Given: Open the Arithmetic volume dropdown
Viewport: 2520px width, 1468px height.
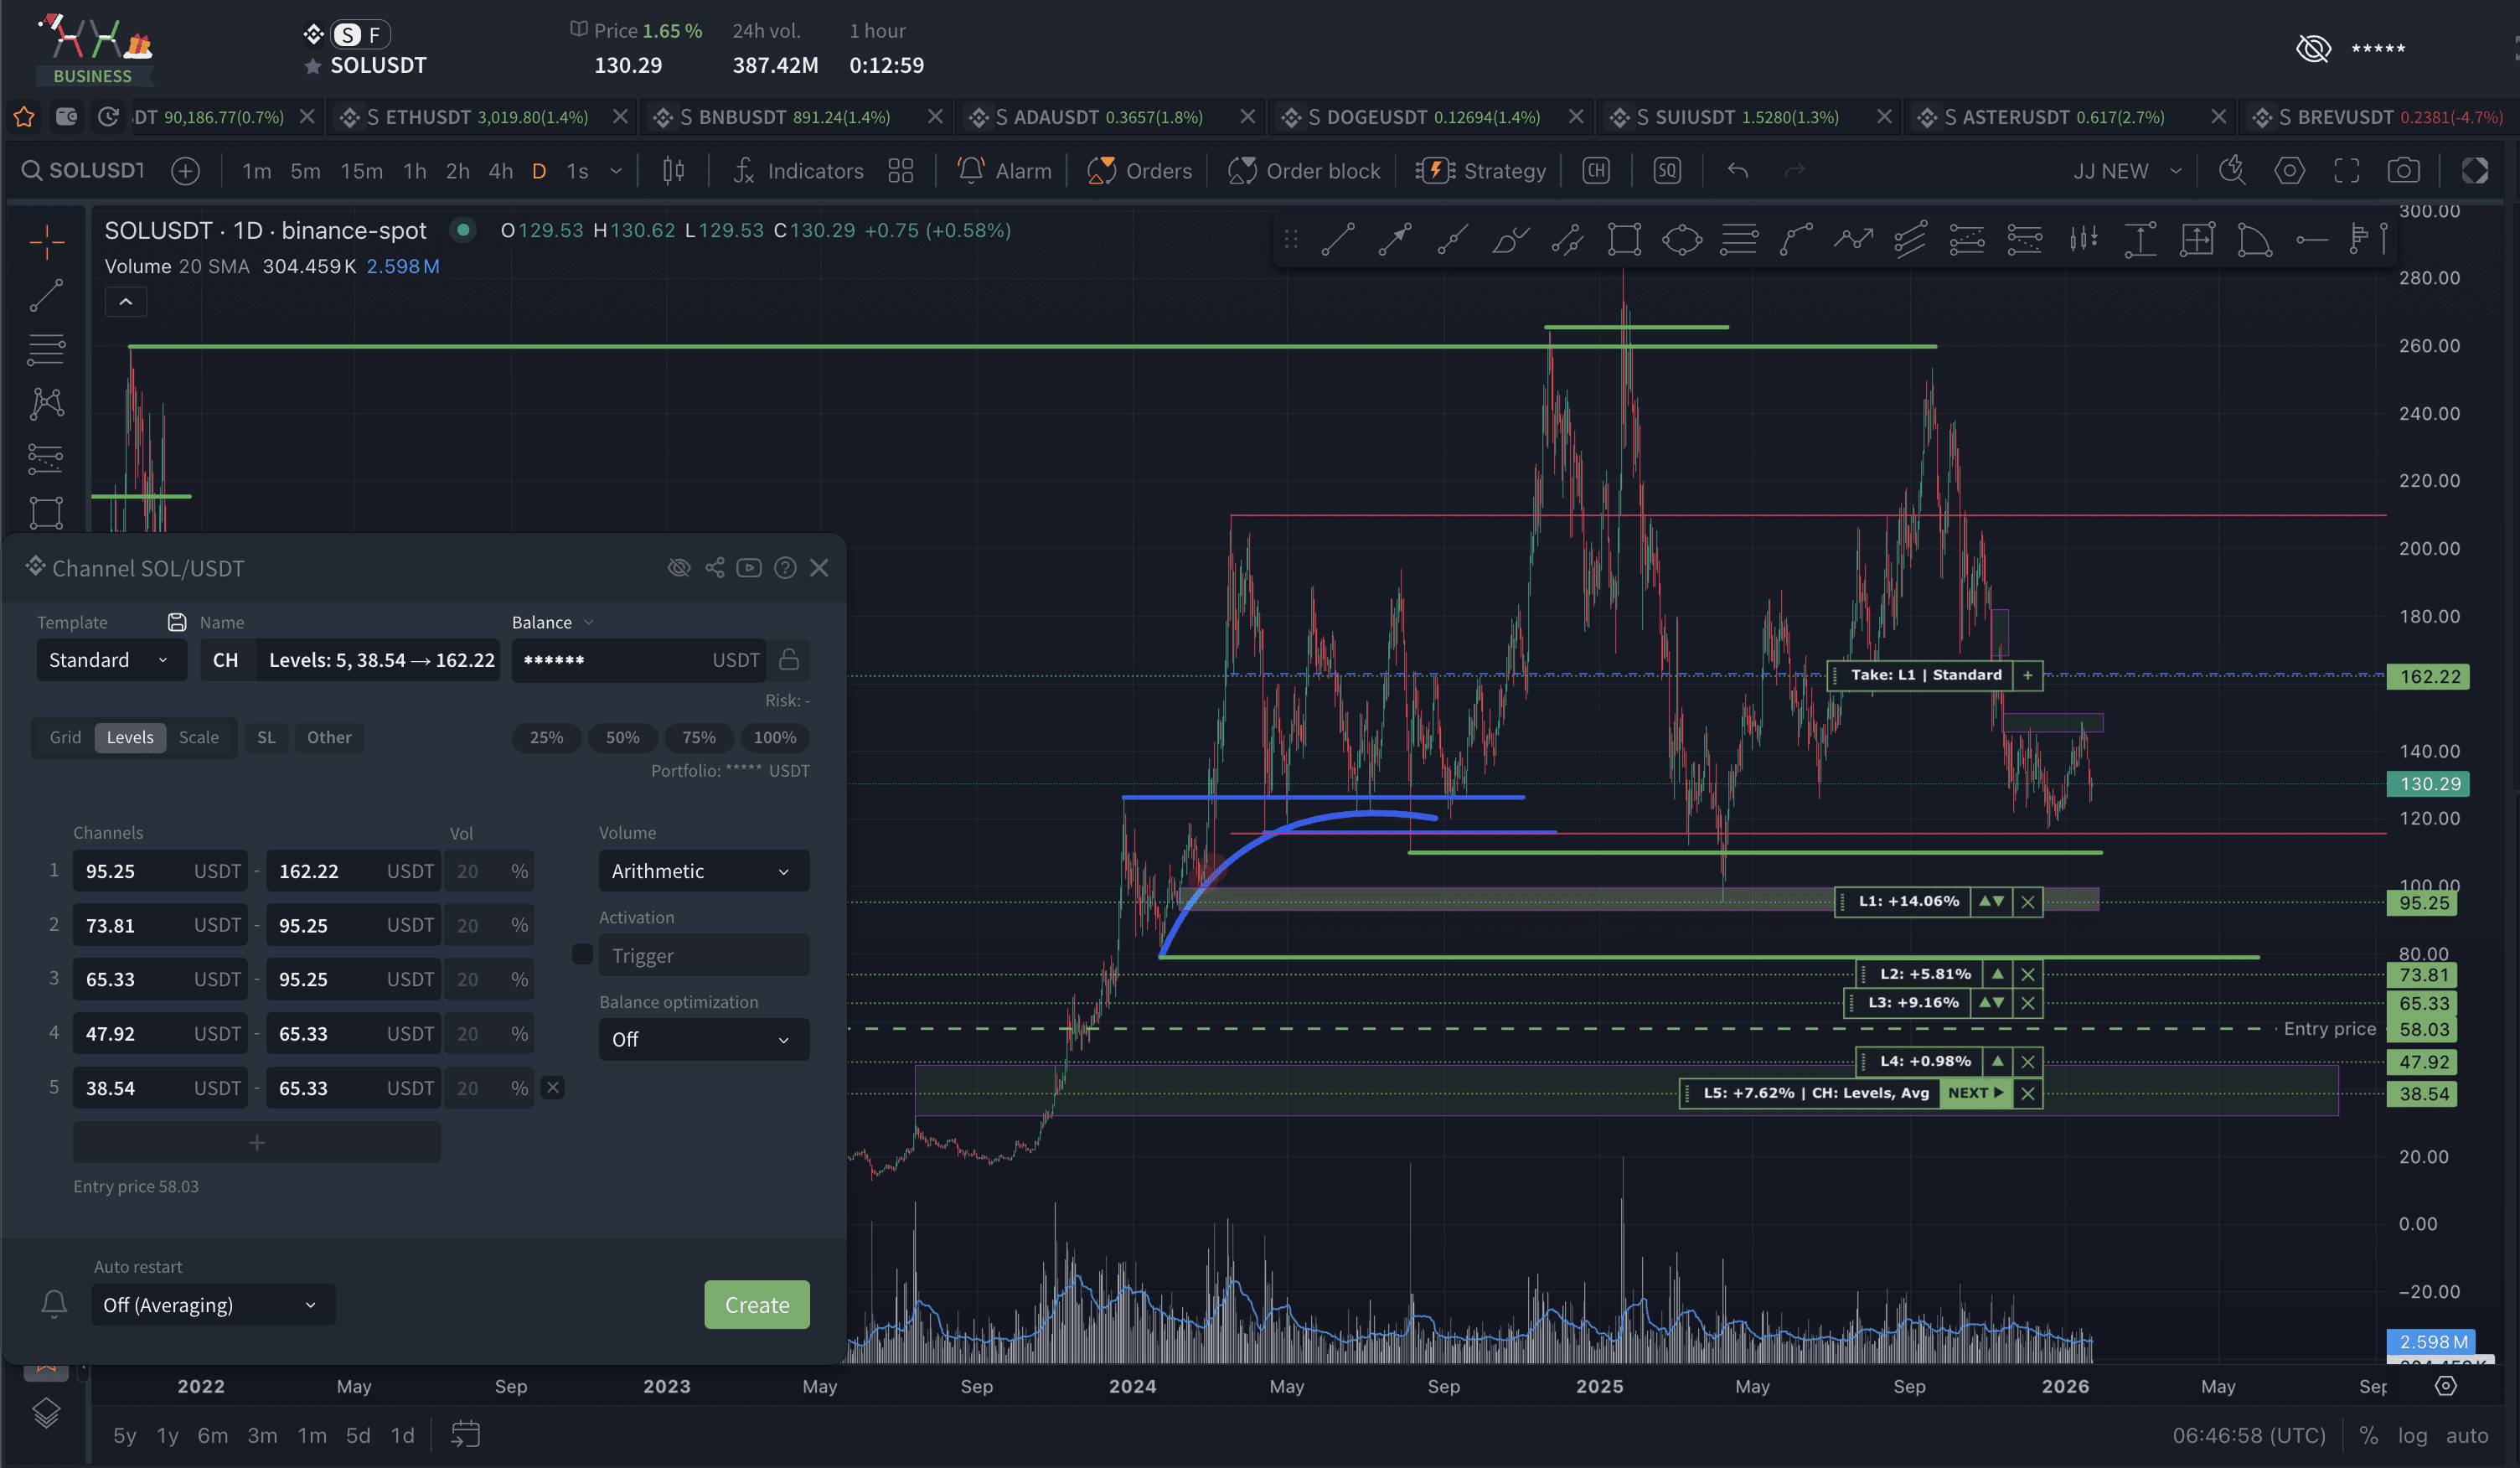Looking at the screenshot, I should pyautogui.click(x=703, y=871).
